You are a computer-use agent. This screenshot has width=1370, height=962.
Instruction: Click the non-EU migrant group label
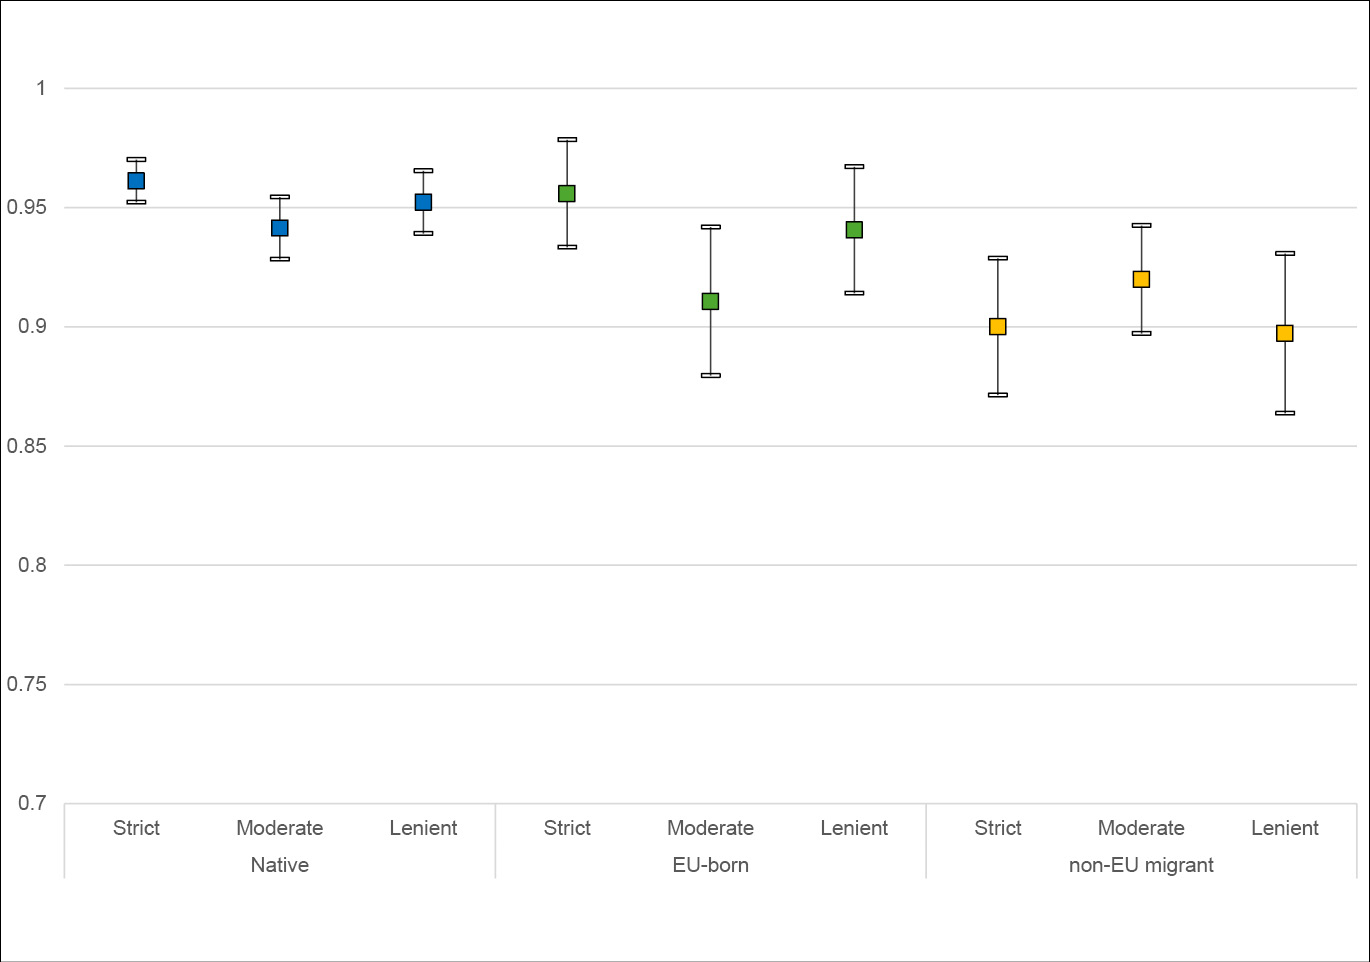pos(1141,865)
